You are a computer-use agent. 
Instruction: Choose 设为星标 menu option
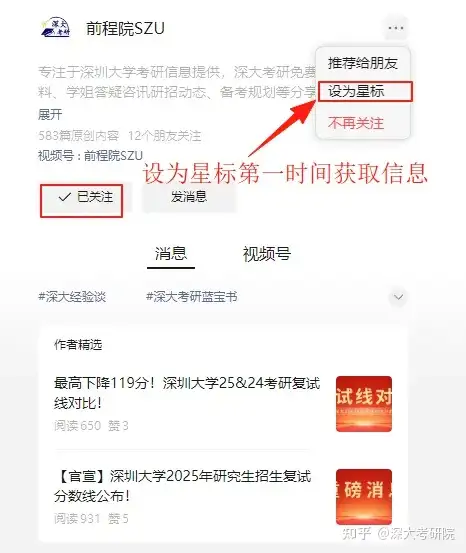click(365, 92)
